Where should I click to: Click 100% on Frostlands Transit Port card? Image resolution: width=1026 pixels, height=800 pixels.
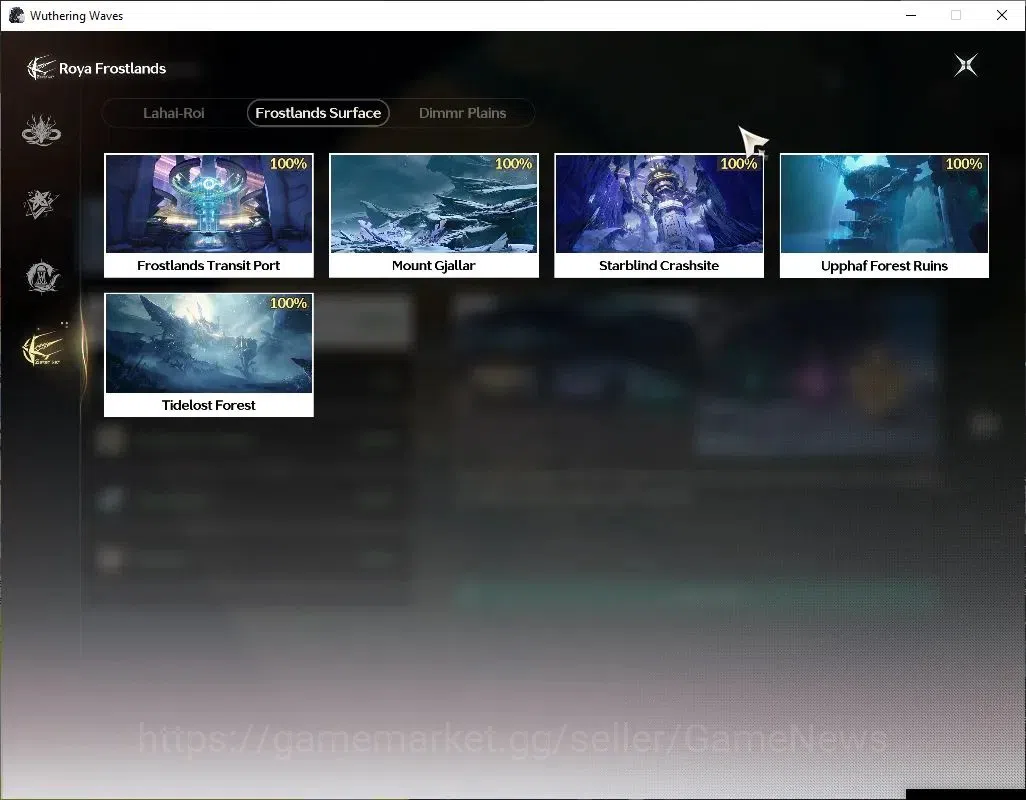tap(288, 164)
